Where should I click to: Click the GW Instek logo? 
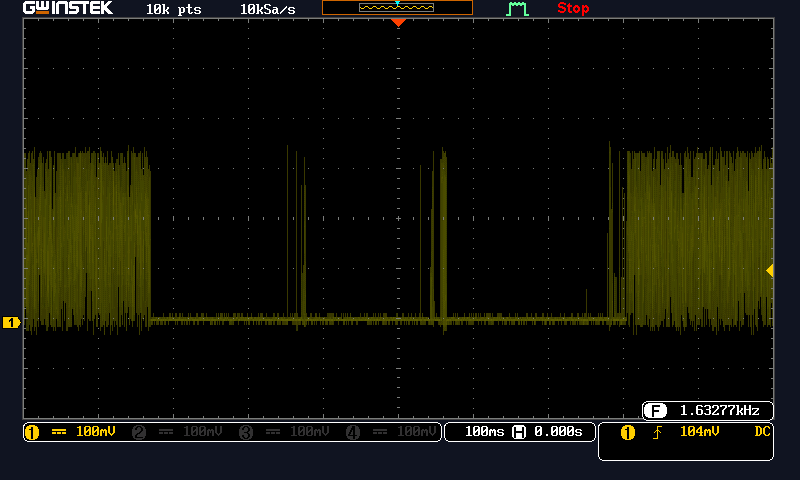click(x=68, y=8)
